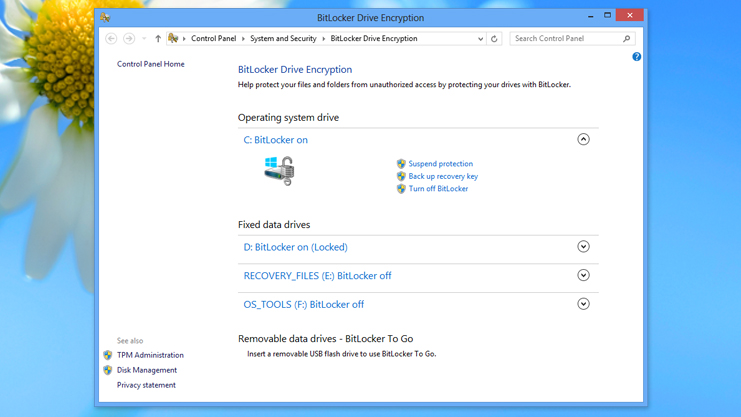Click OS_TOOLS (F:) BitLocker off link
The width and height of the screenshot is (741, 417).
pyautogui.click(x=303, y=305)
